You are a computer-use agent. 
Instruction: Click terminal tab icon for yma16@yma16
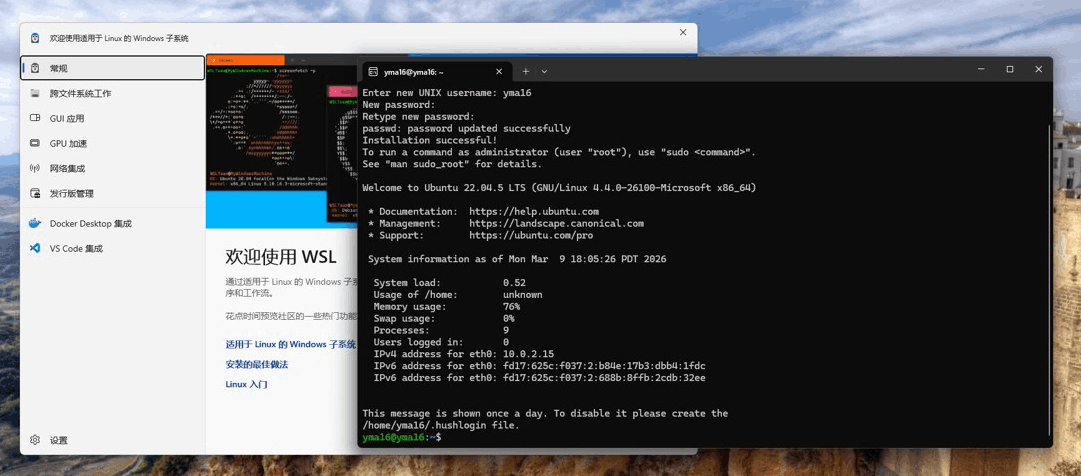tap(373, 71)
